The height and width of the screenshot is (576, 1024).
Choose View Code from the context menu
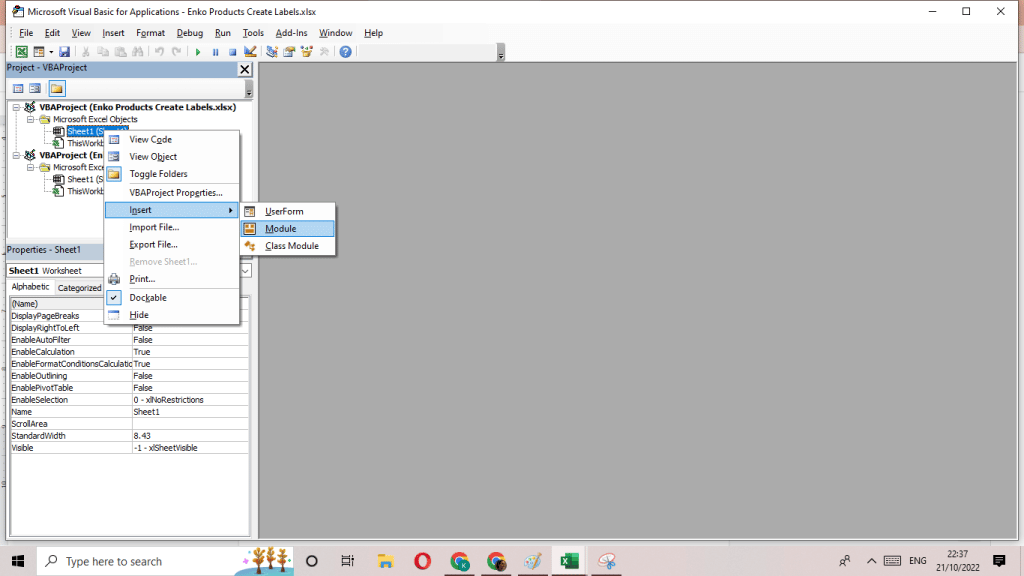pos(172,140)
